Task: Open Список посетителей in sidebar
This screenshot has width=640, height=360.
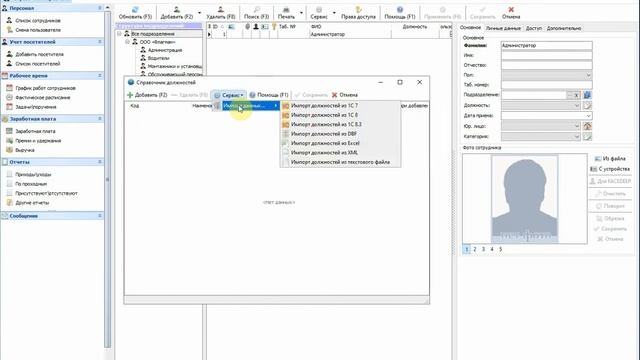Action: click(x=38, y=64)
